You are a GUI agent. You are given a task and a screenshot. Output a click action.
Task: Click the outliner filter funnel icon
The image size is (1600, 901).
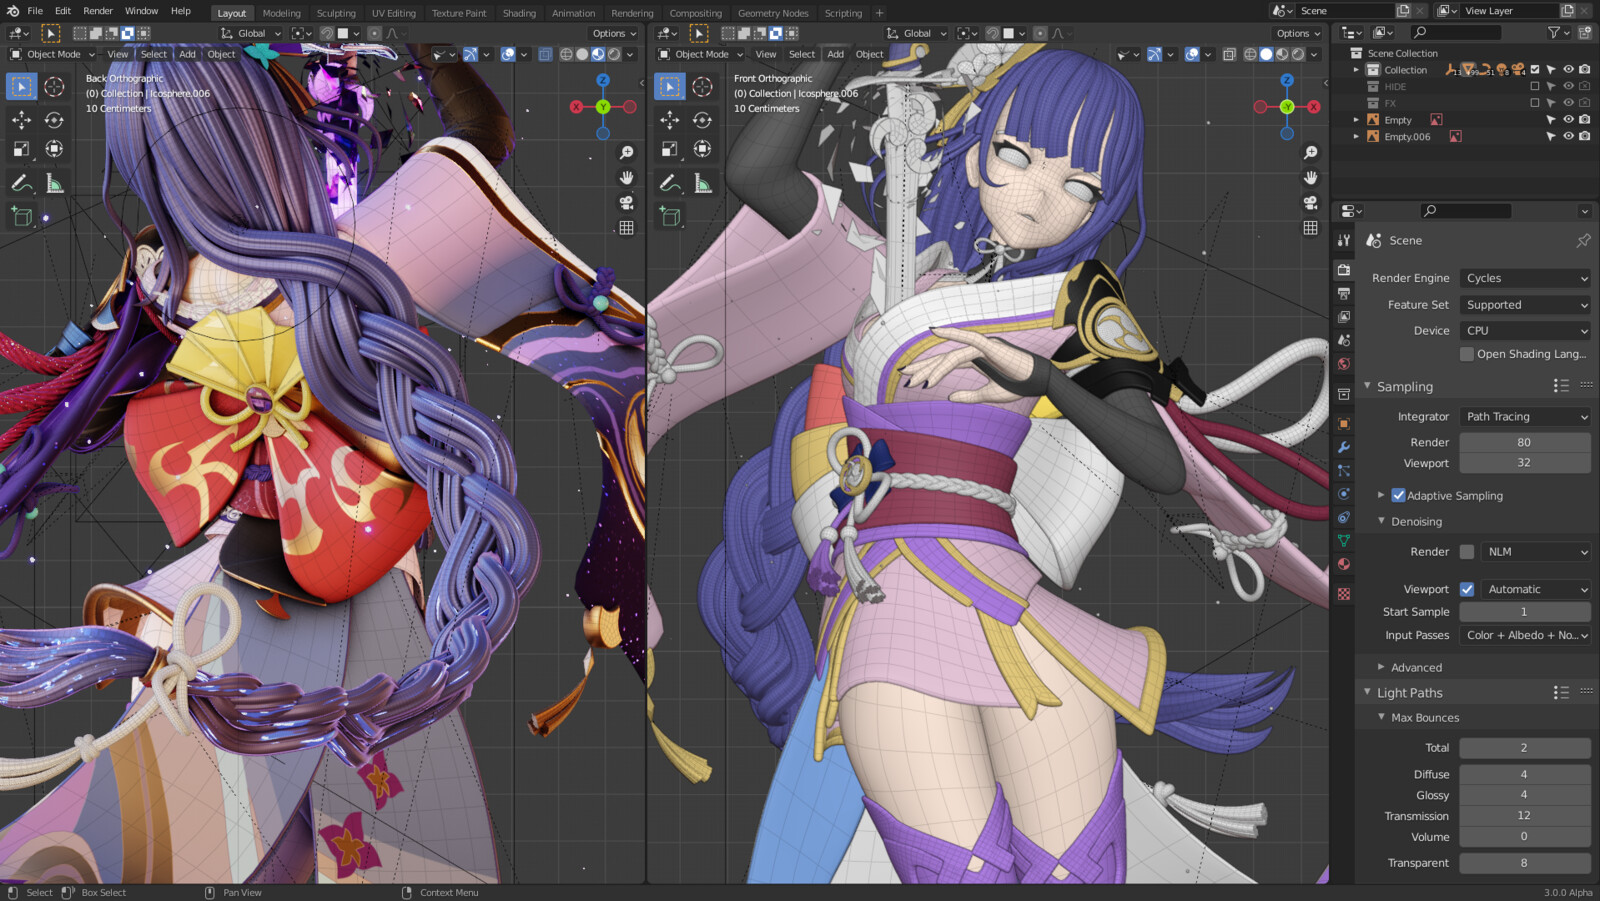click(1554, 32)
